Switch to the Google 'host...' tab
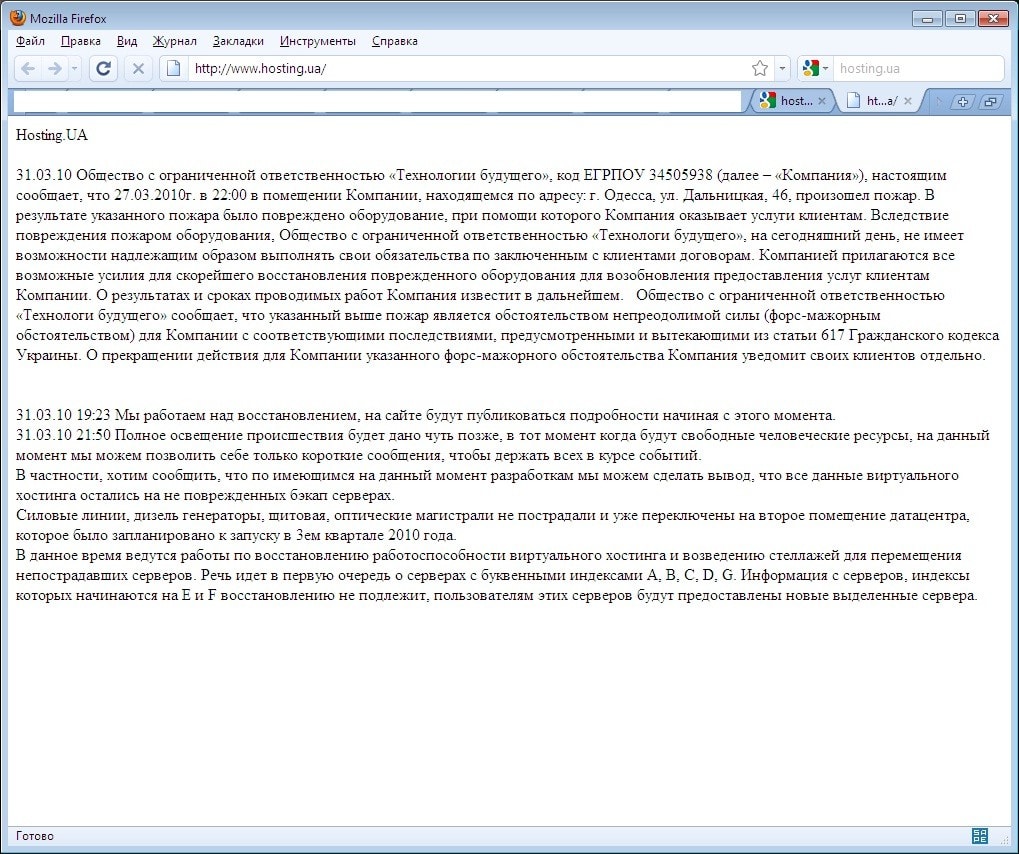Screen dimensions: 1019x854 point(788,101)
